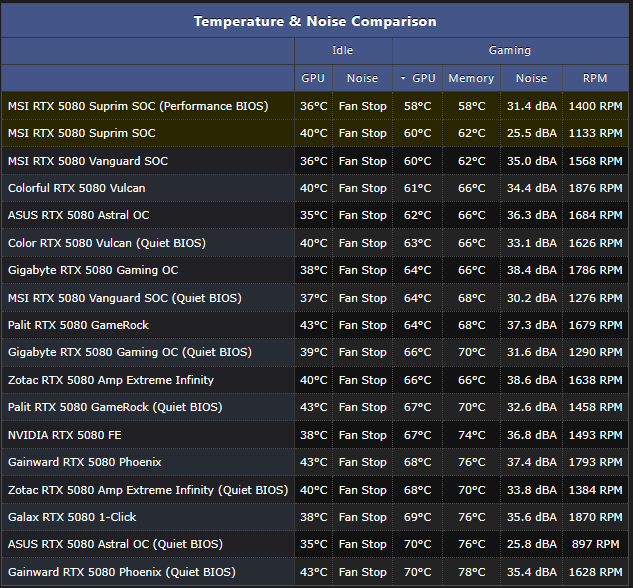Viewport: 633px width, 588px height.
Task: Sort by the Idle GPU column header
Action: pyautogui.click(x=313, y=78)
